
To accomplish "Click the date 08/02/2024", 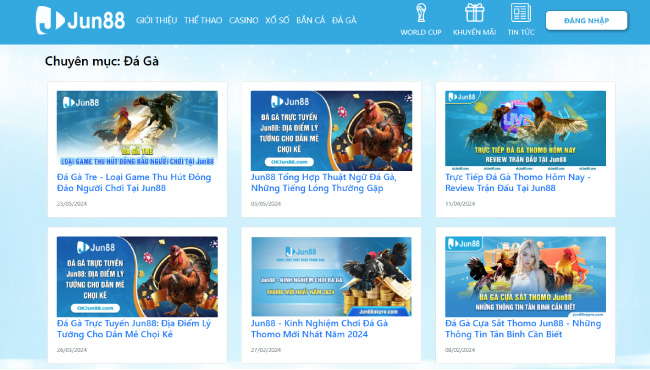I will pyautogui.click(x=460, y=350).
